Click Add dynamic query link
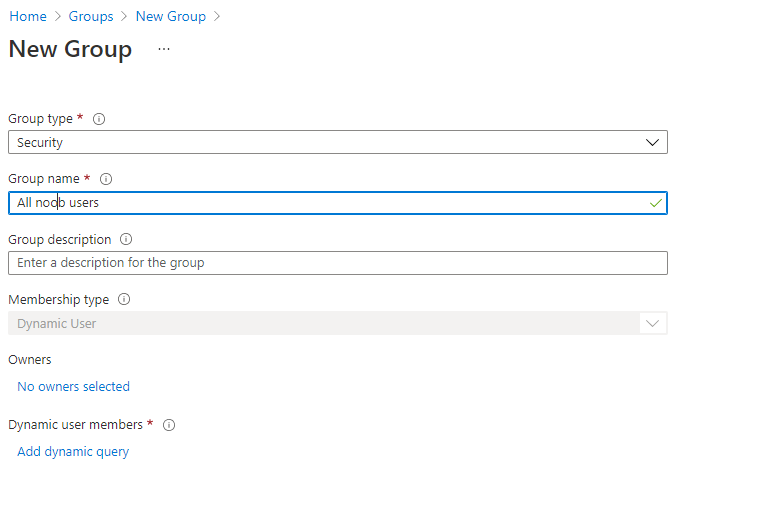761x518 pixels. (x=73, y=451)
